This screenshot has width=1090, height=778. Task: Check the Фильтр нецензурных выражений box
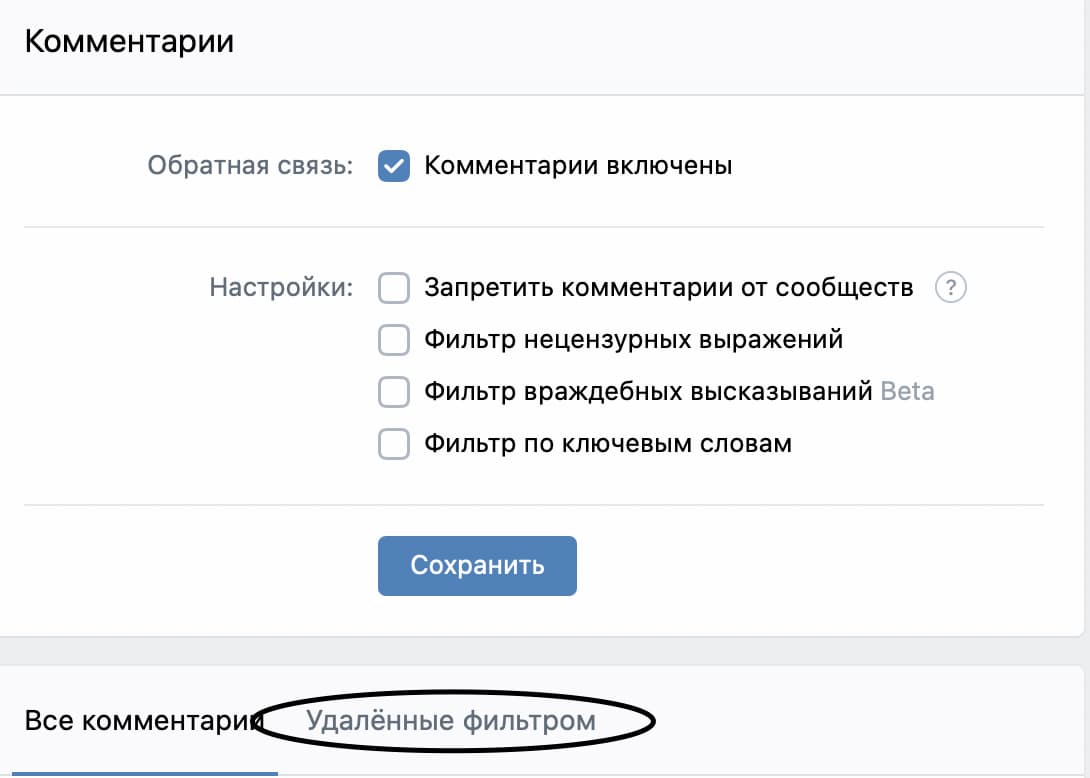393,339
